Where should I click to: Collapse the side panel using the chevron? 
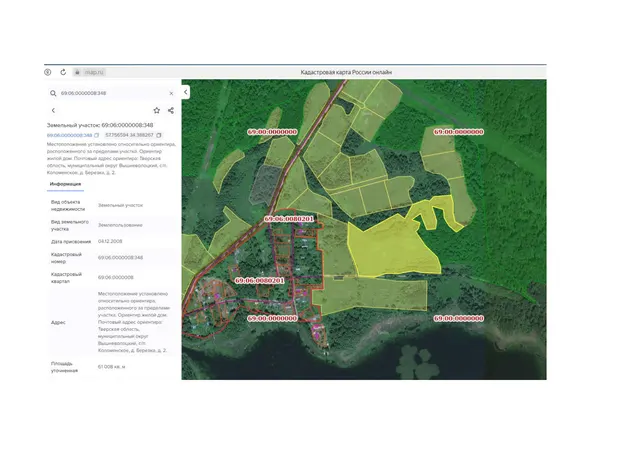tap(186, 92)
